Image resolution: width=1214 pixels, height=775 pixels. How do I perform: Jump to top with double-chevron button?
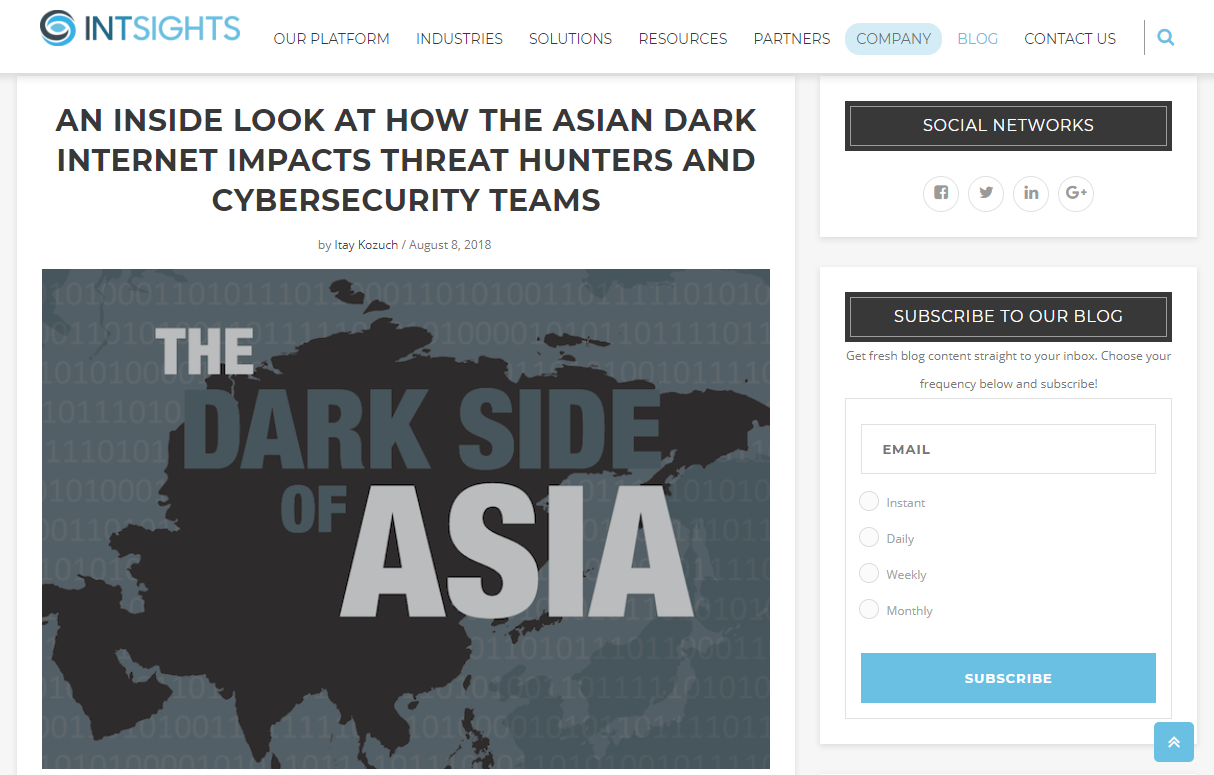tap(1174, 742)
